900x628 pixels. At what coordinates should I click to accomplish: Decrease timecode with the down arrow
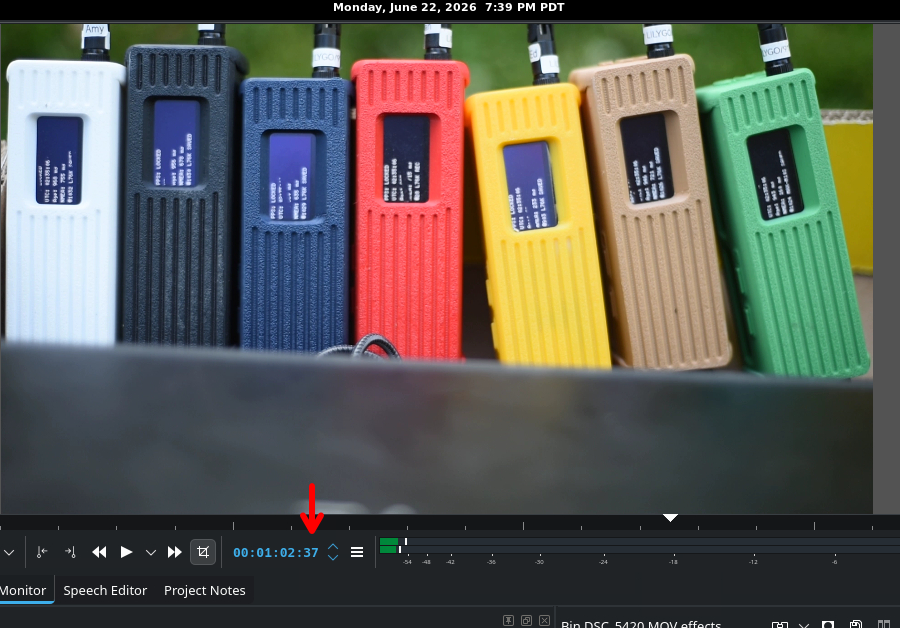(333, 557)
